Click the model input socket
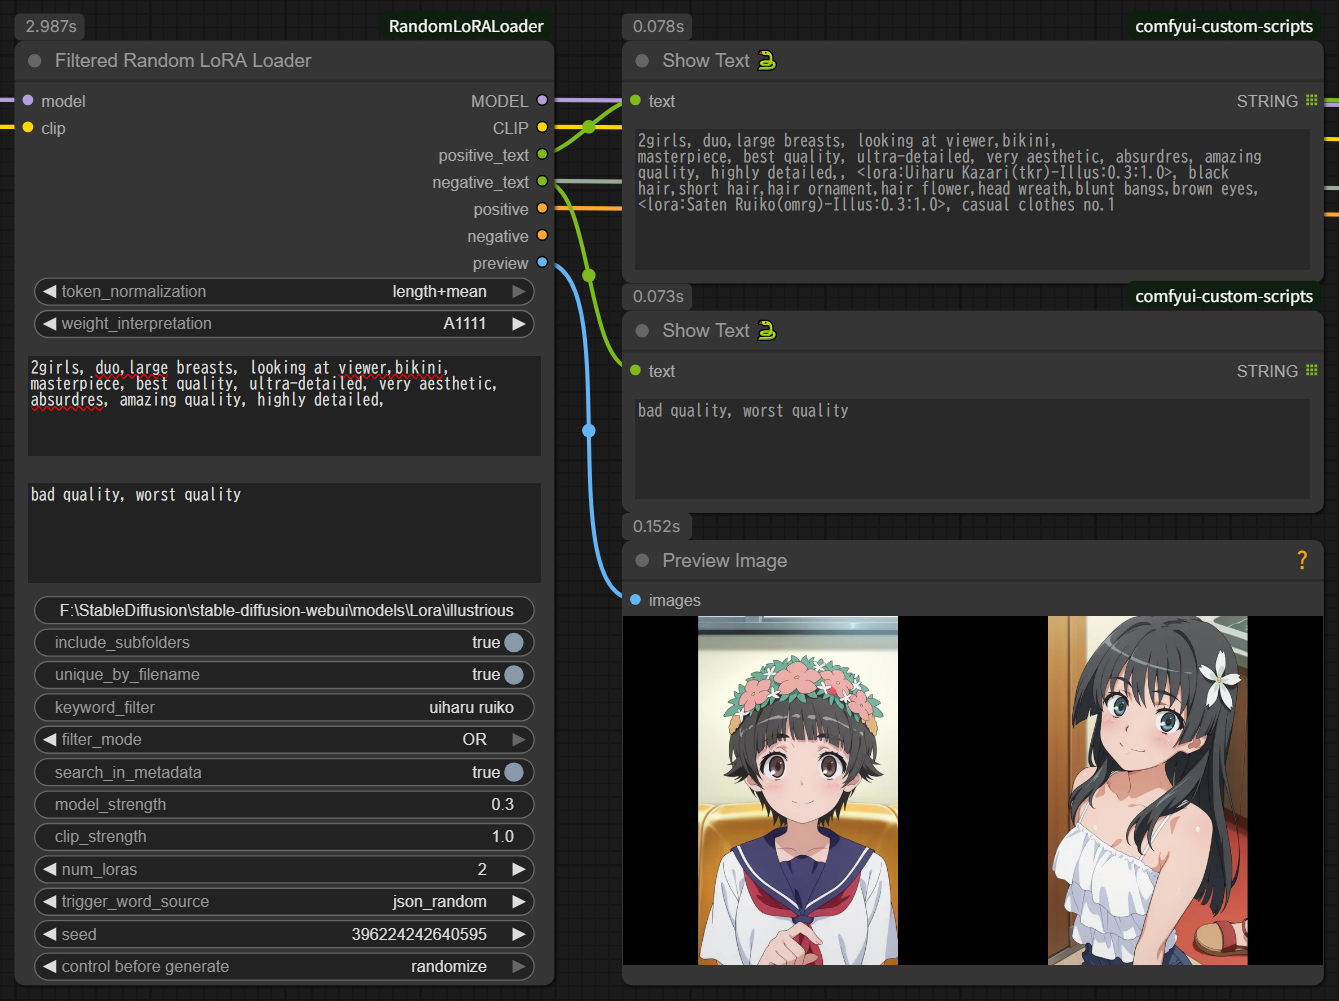 click(x=28, y=100)
